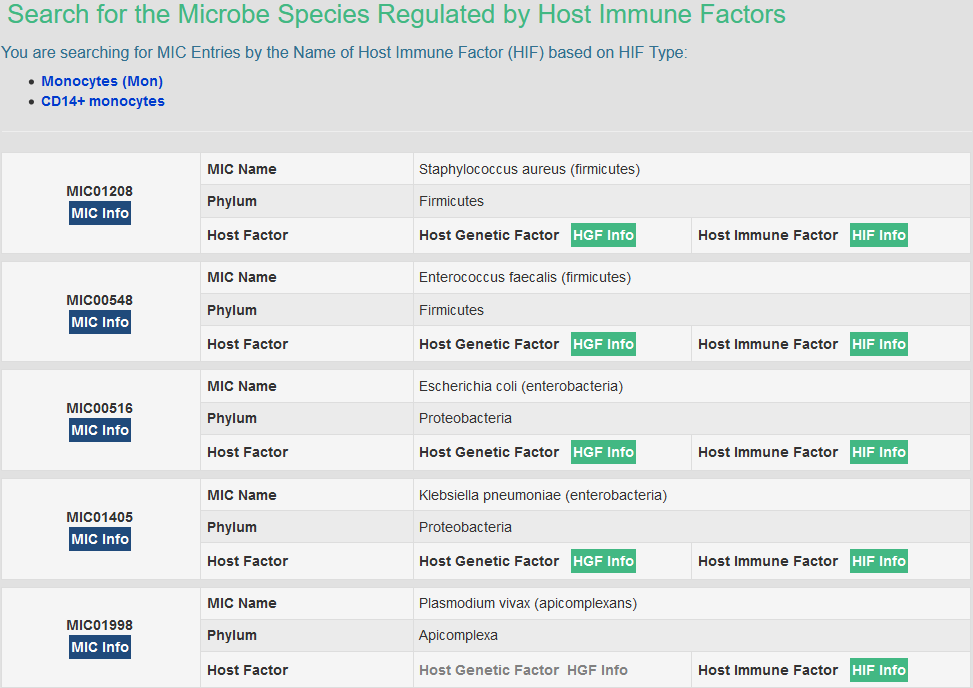Open HIF Info for Escherichia coli
The width and height of the screenshot is (973, 688).
[878, 452]
